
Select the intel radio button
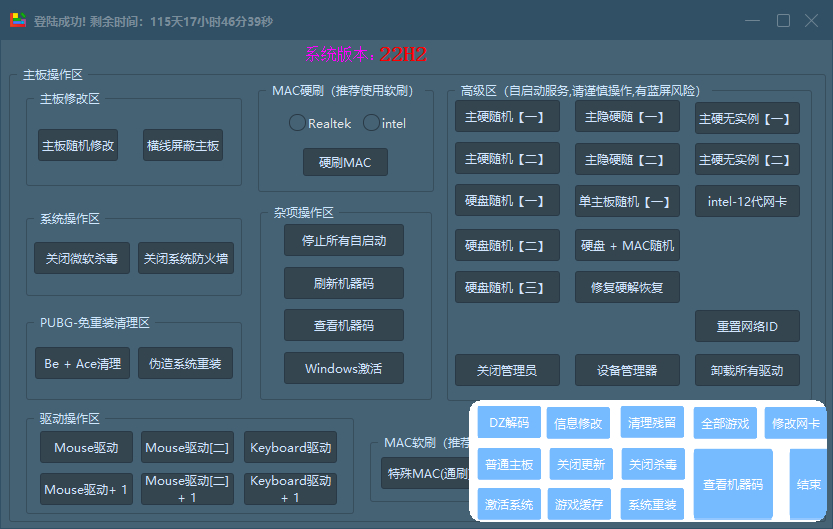371,123
